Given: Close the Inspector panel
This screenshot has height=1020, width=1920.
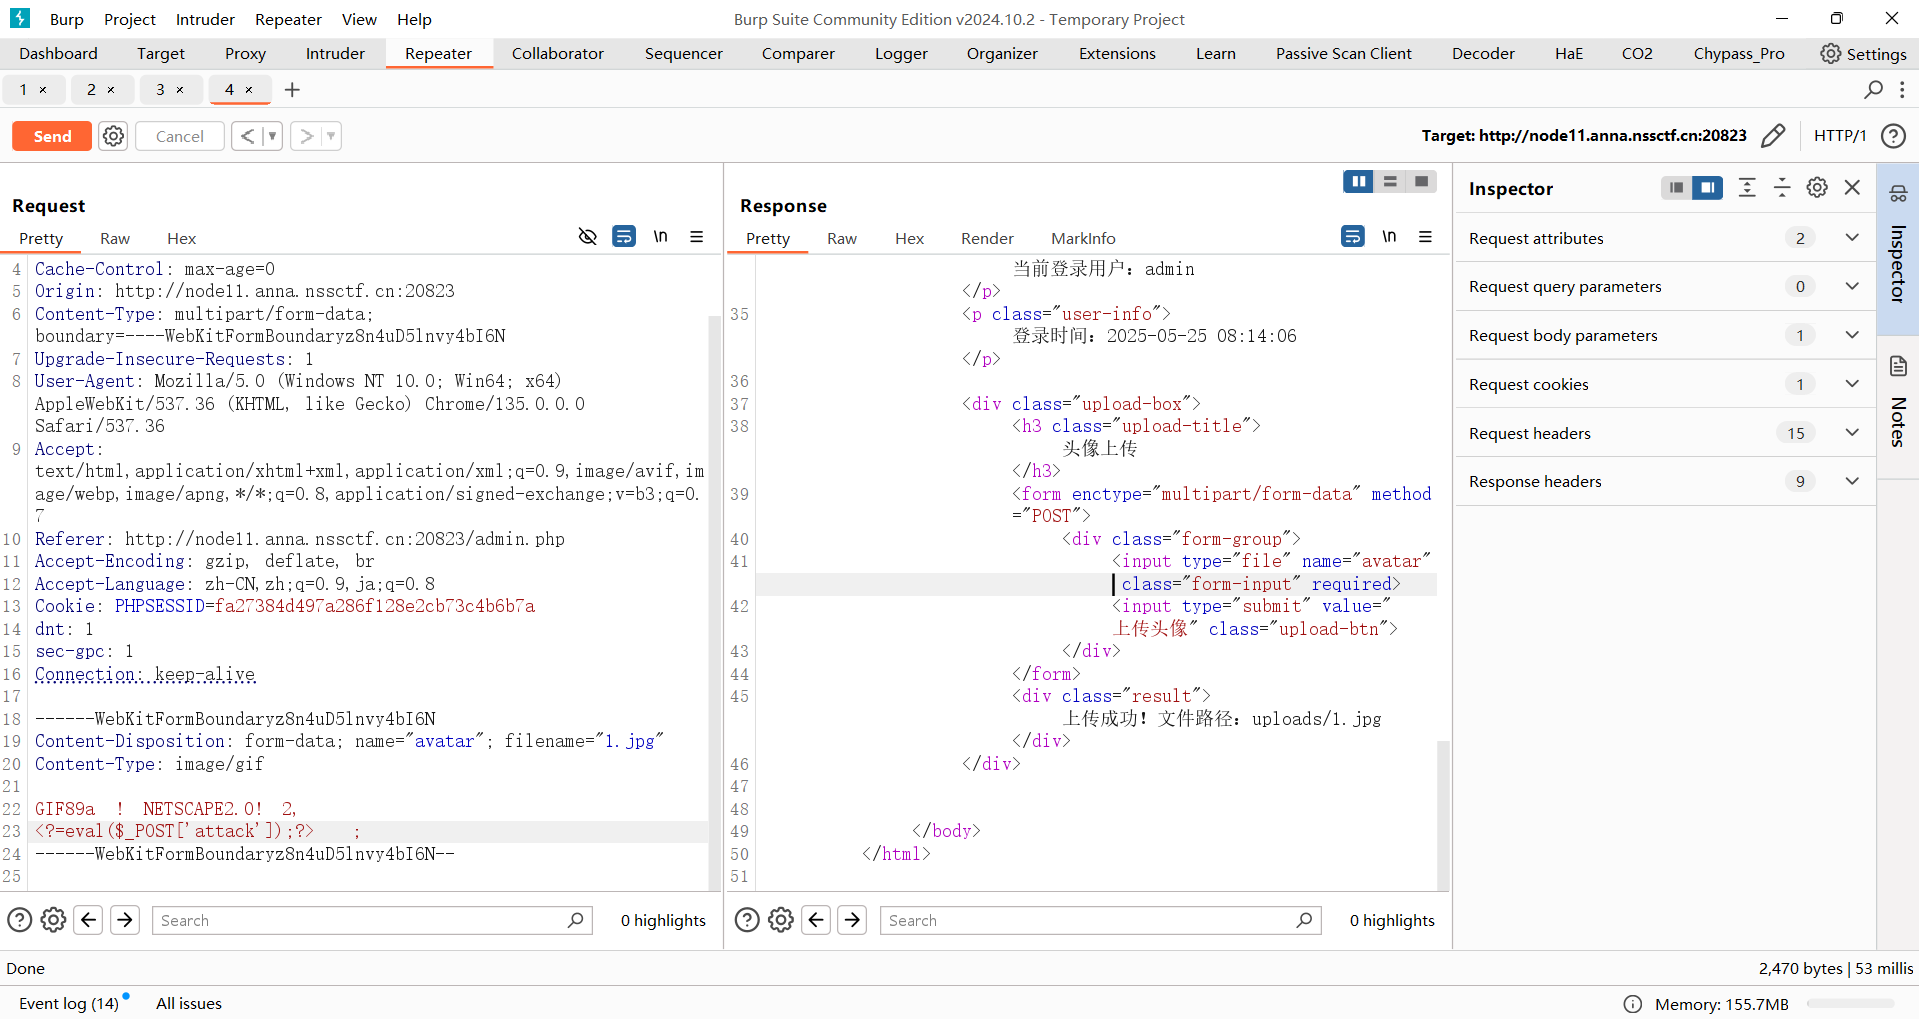Looking at the screenshot, I should click(x=1852, y=188).
